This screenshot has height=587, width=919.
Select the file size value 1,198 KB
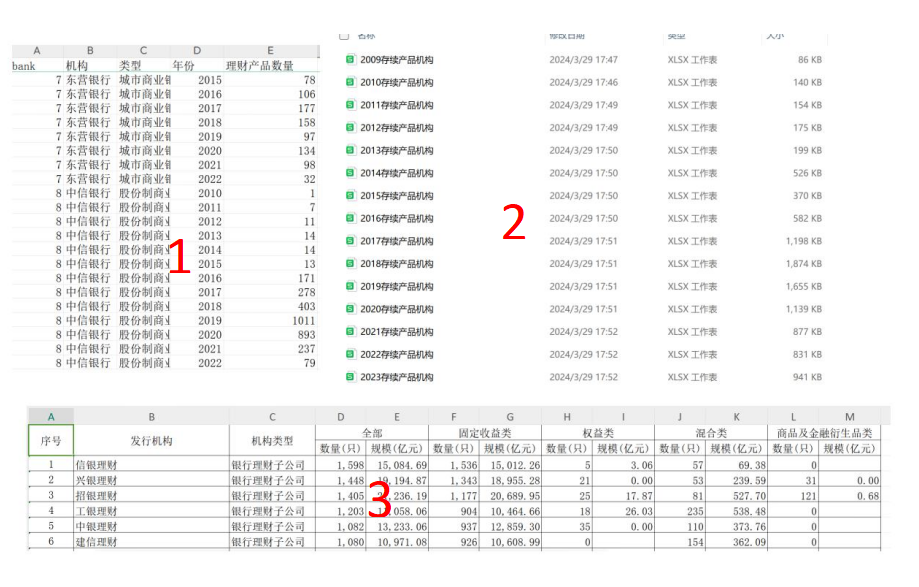click(x=804, y=241)
